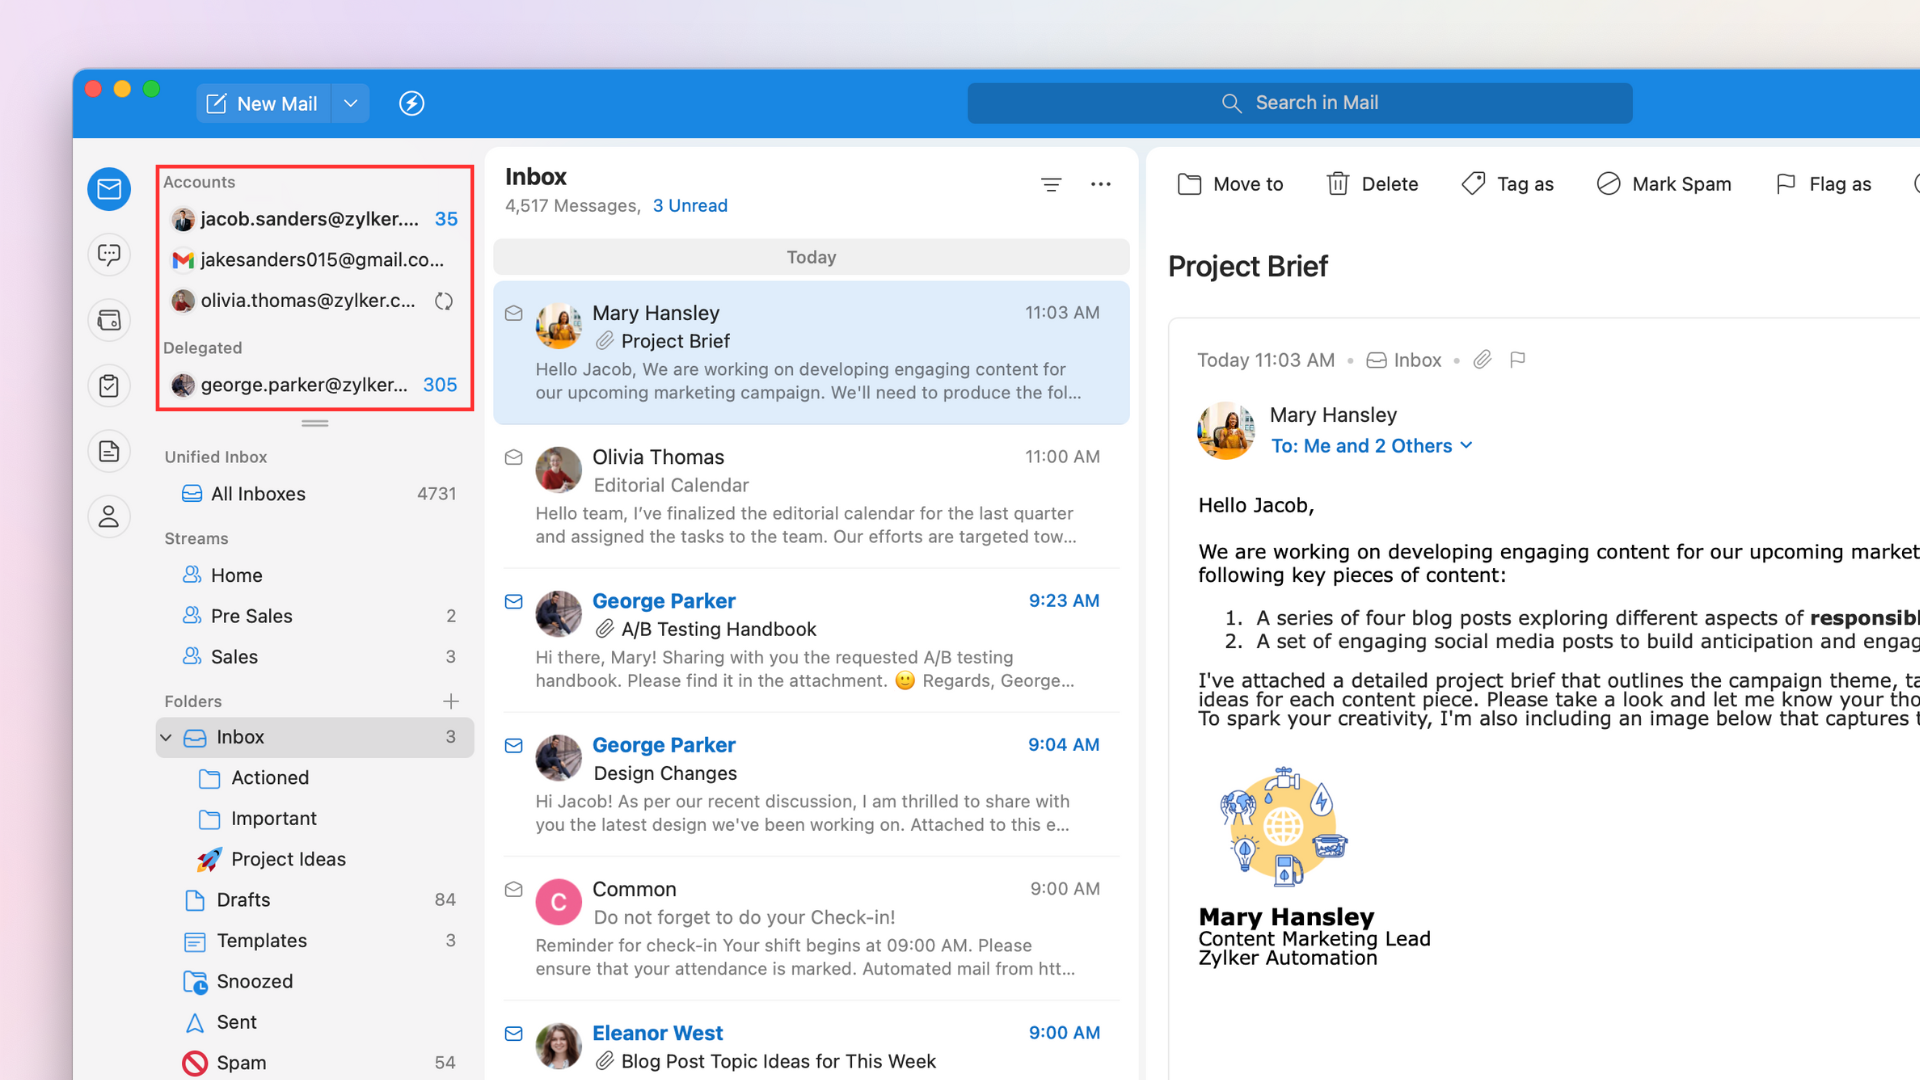Open the lightning quick actions icon
Screen dimensions: 1920x1080
coord(411,103)
